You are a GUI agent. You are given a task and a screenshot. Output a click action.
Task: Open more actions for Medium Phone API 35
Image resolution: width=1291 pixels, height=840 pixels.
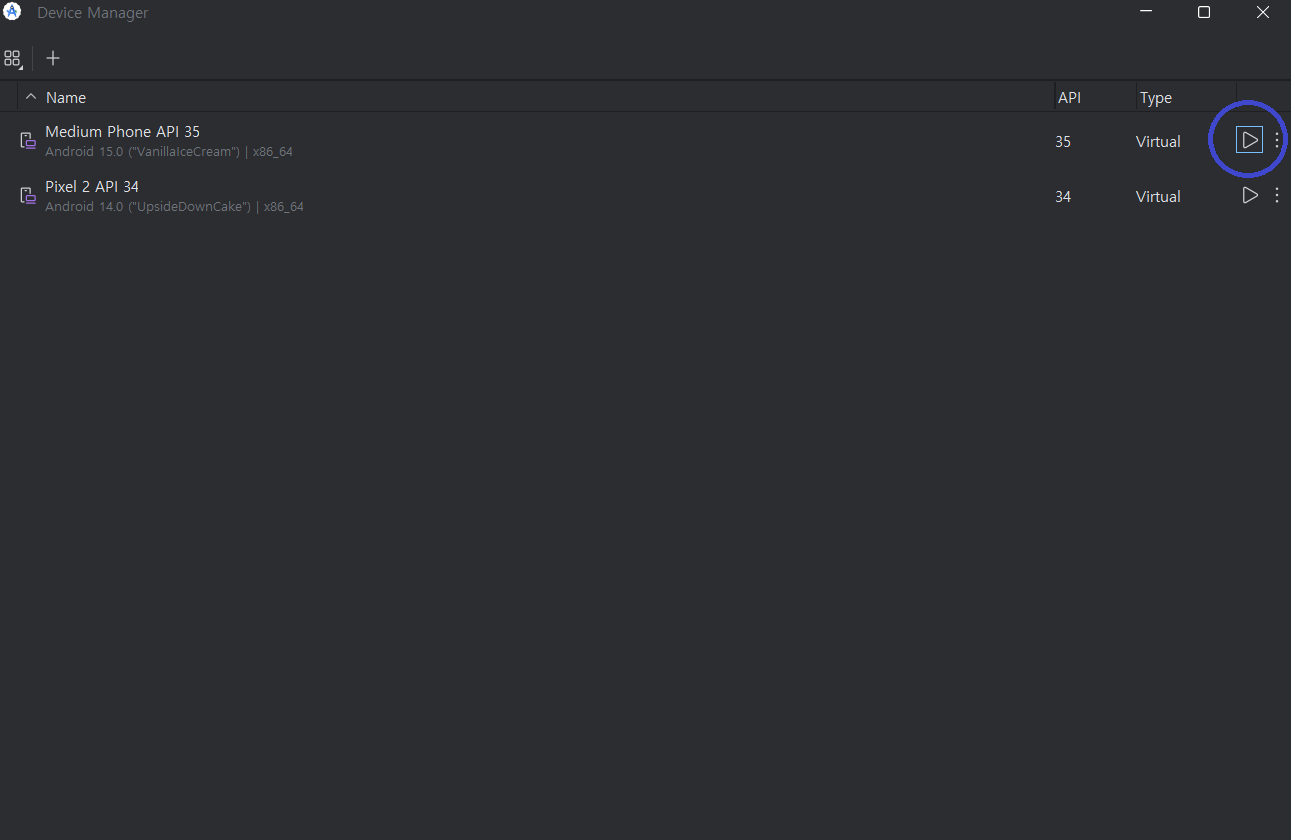point(1276,141)
